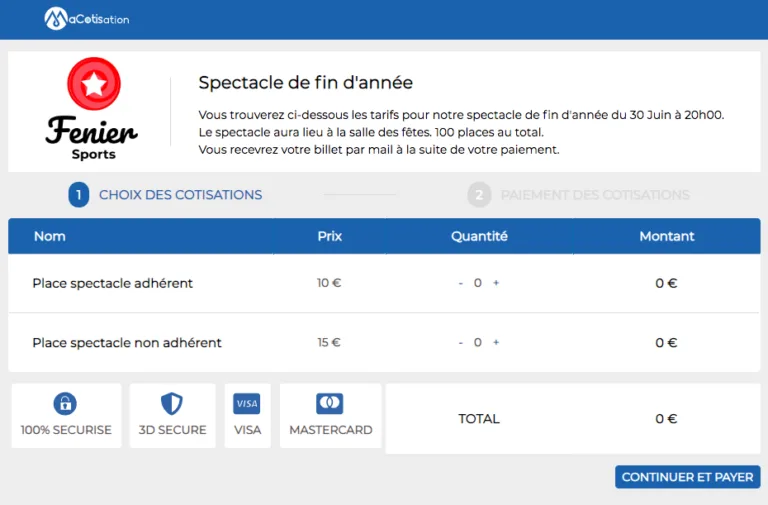Screen dimensions: 768x505
Task: Click the quantity value for non adhérent
Action: pos(478,342)
